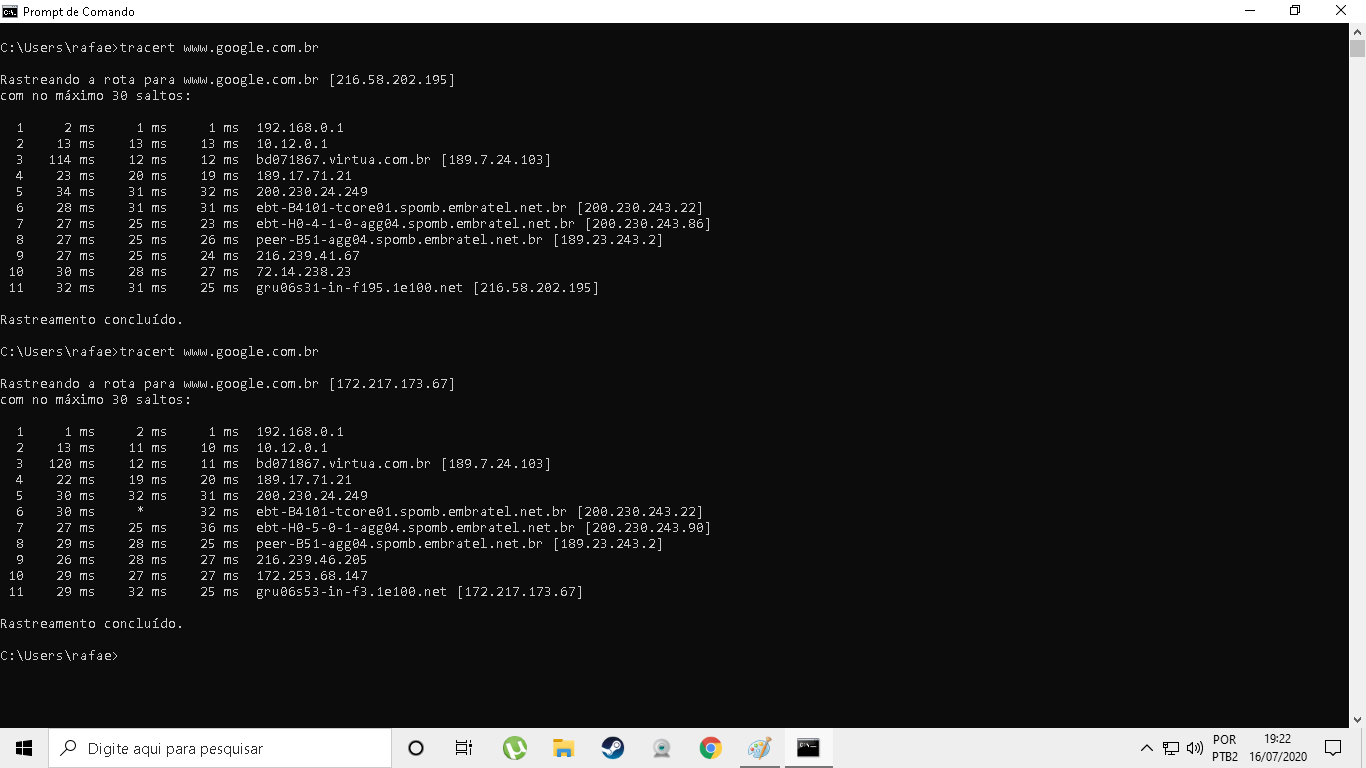Click the bracketed IP '[200.230.243.86]'
Screen dimensions: 1366x768
(x=648, y=224)
